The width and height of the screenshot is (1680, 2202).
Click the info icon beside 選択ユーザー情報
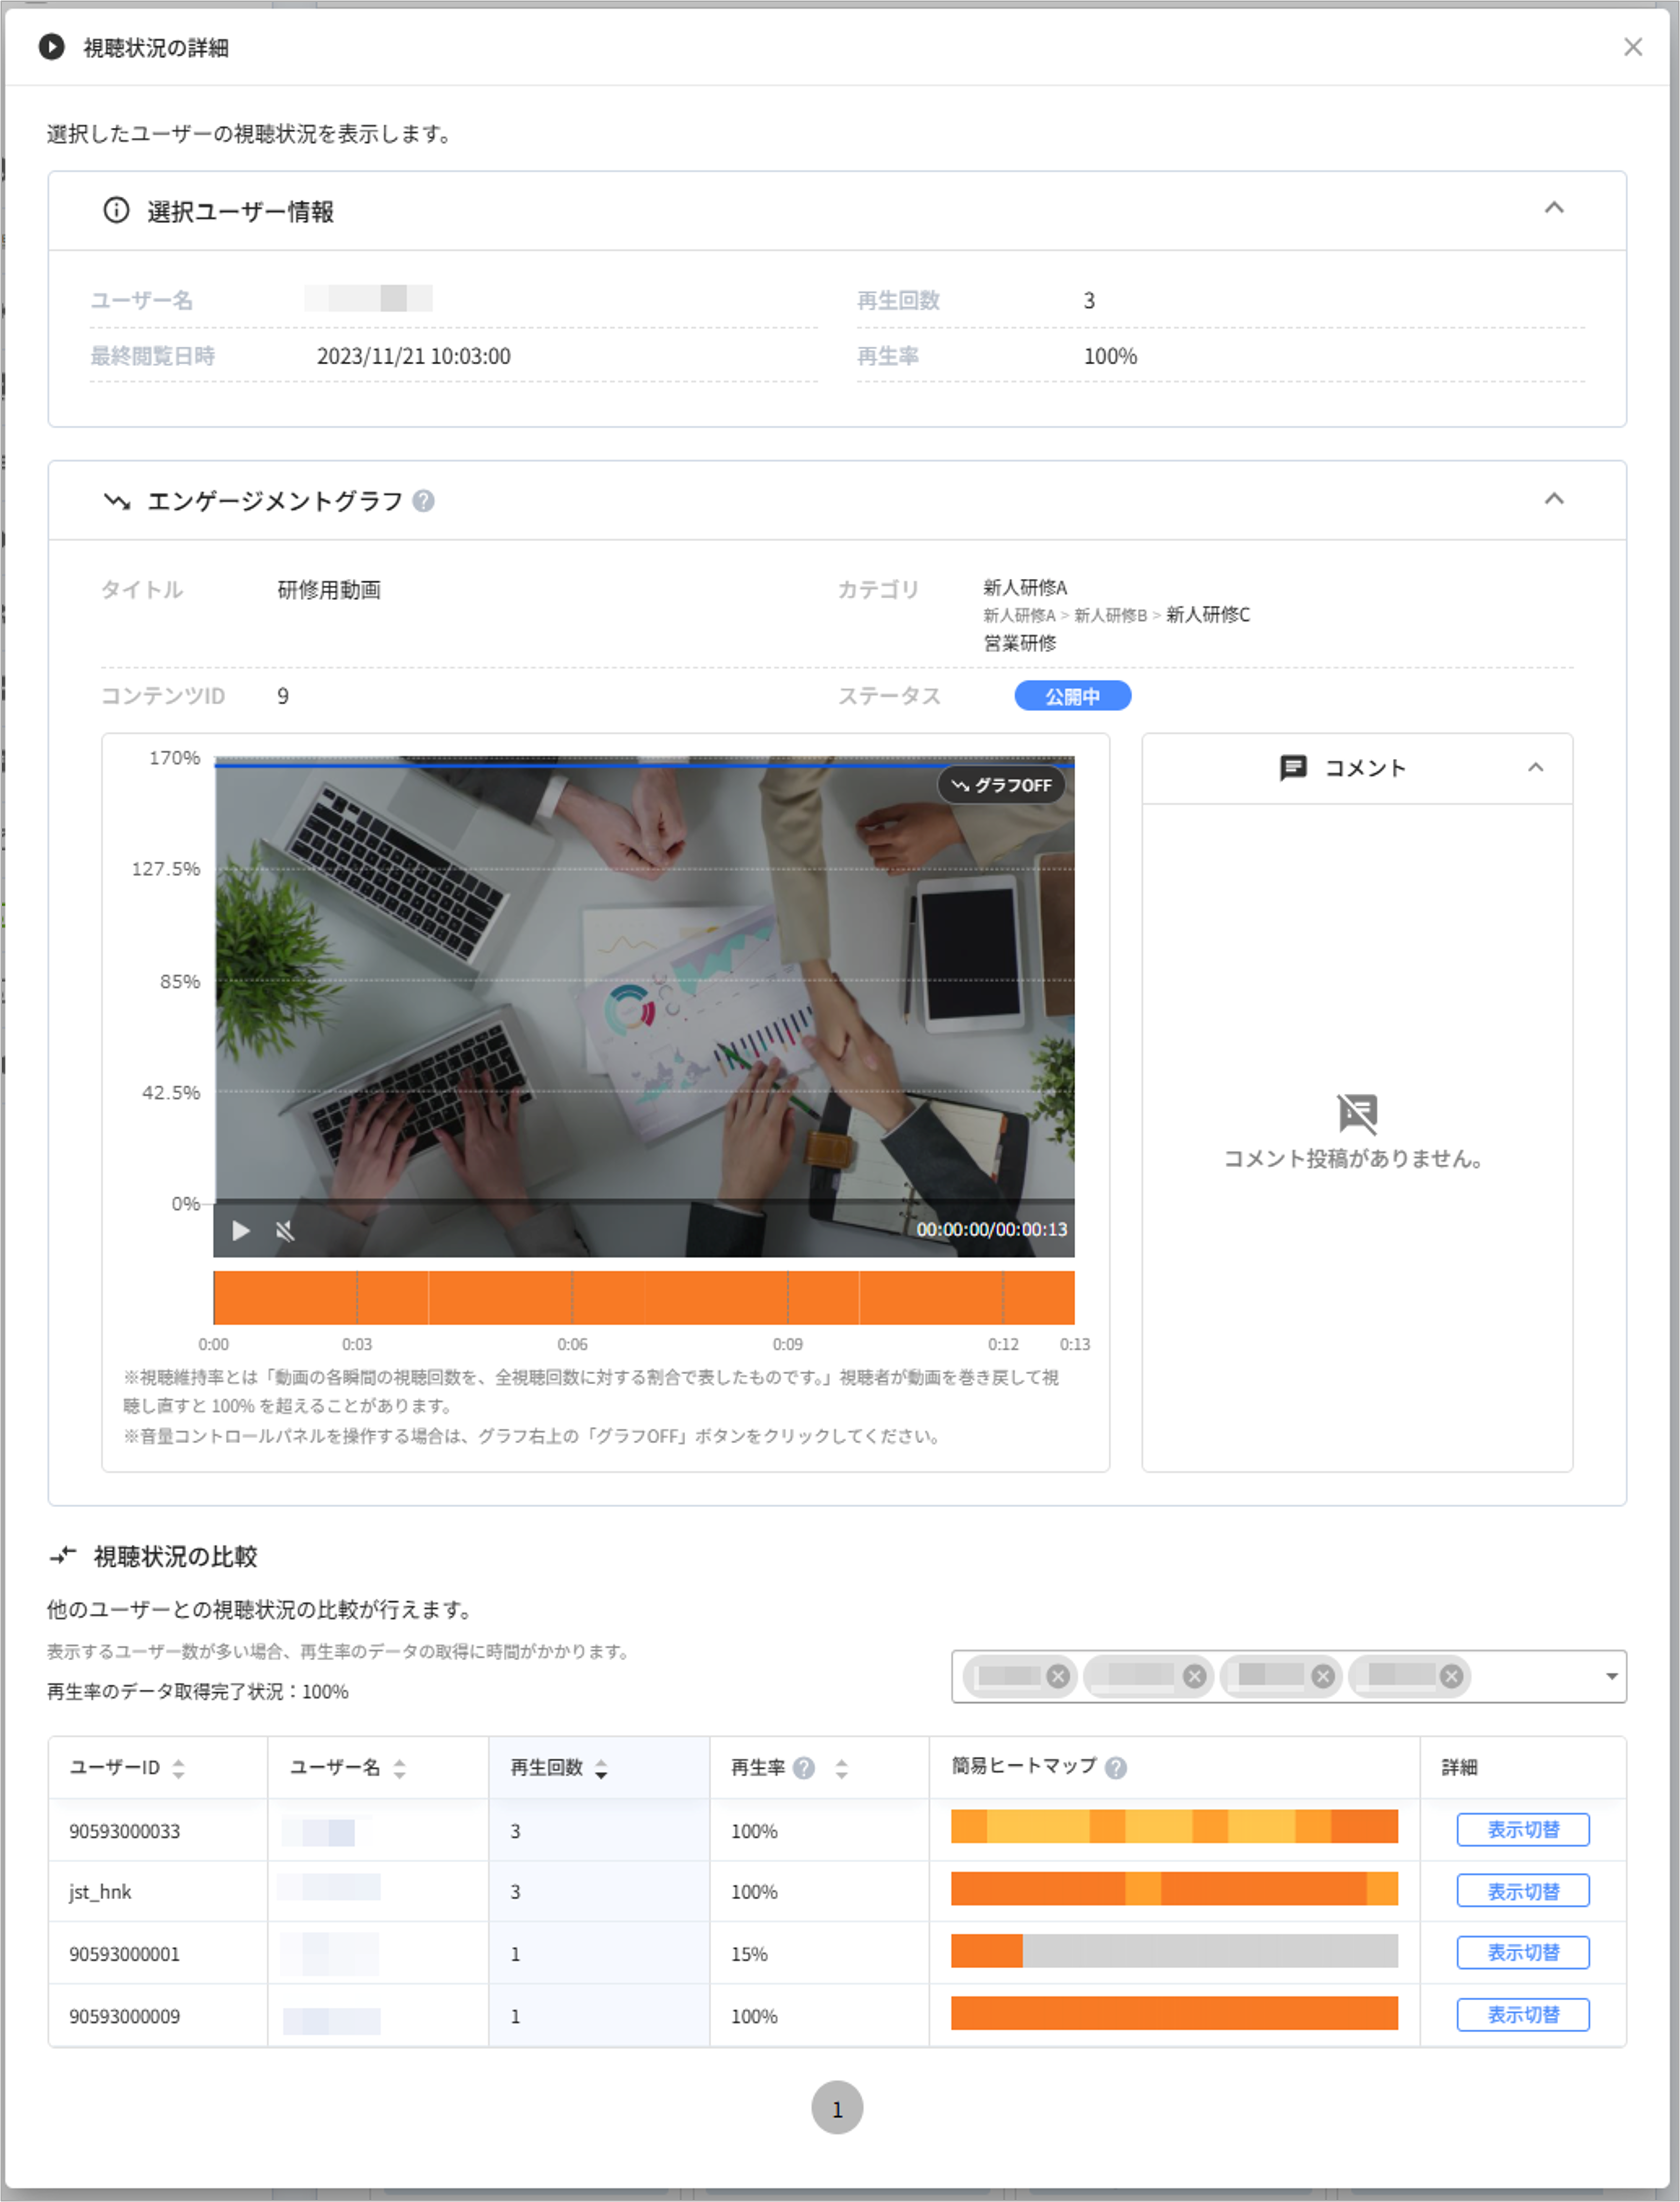(x=117, y=210)
